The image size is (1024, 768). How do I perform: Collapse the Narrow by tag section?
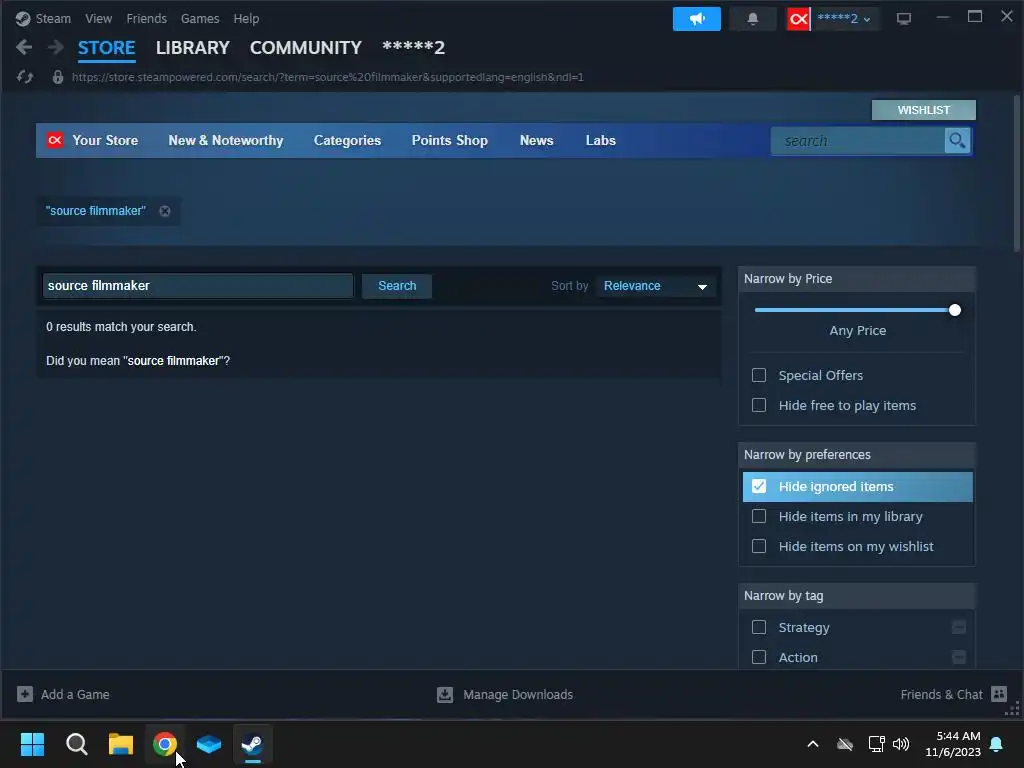(857, 596)
